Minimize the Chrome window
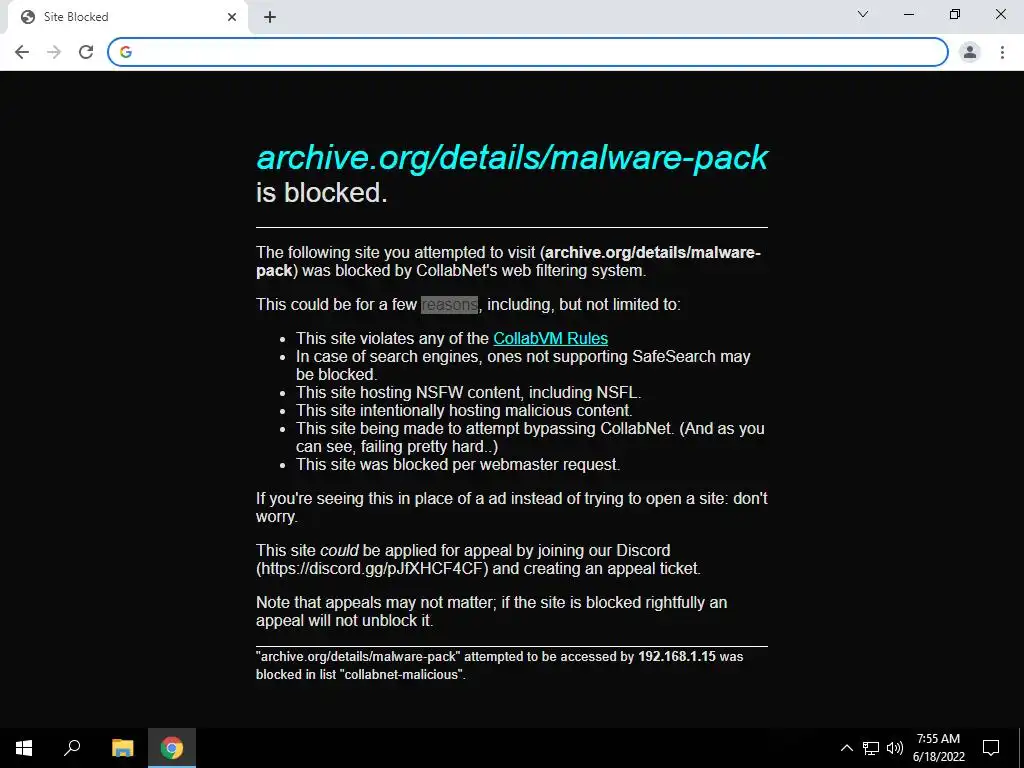The image size is (1024, 768). pos(908,14)
